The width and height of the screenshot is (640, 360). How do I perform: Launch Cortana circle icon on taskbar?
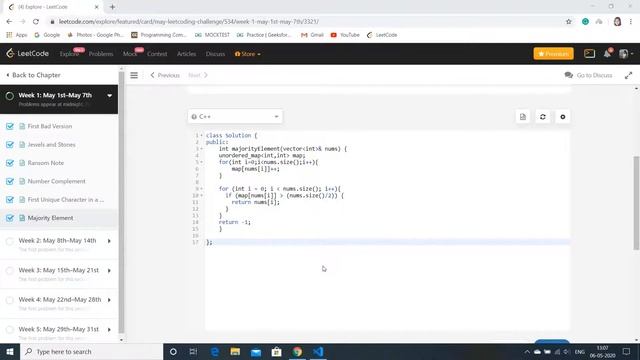tap(173, 351)
